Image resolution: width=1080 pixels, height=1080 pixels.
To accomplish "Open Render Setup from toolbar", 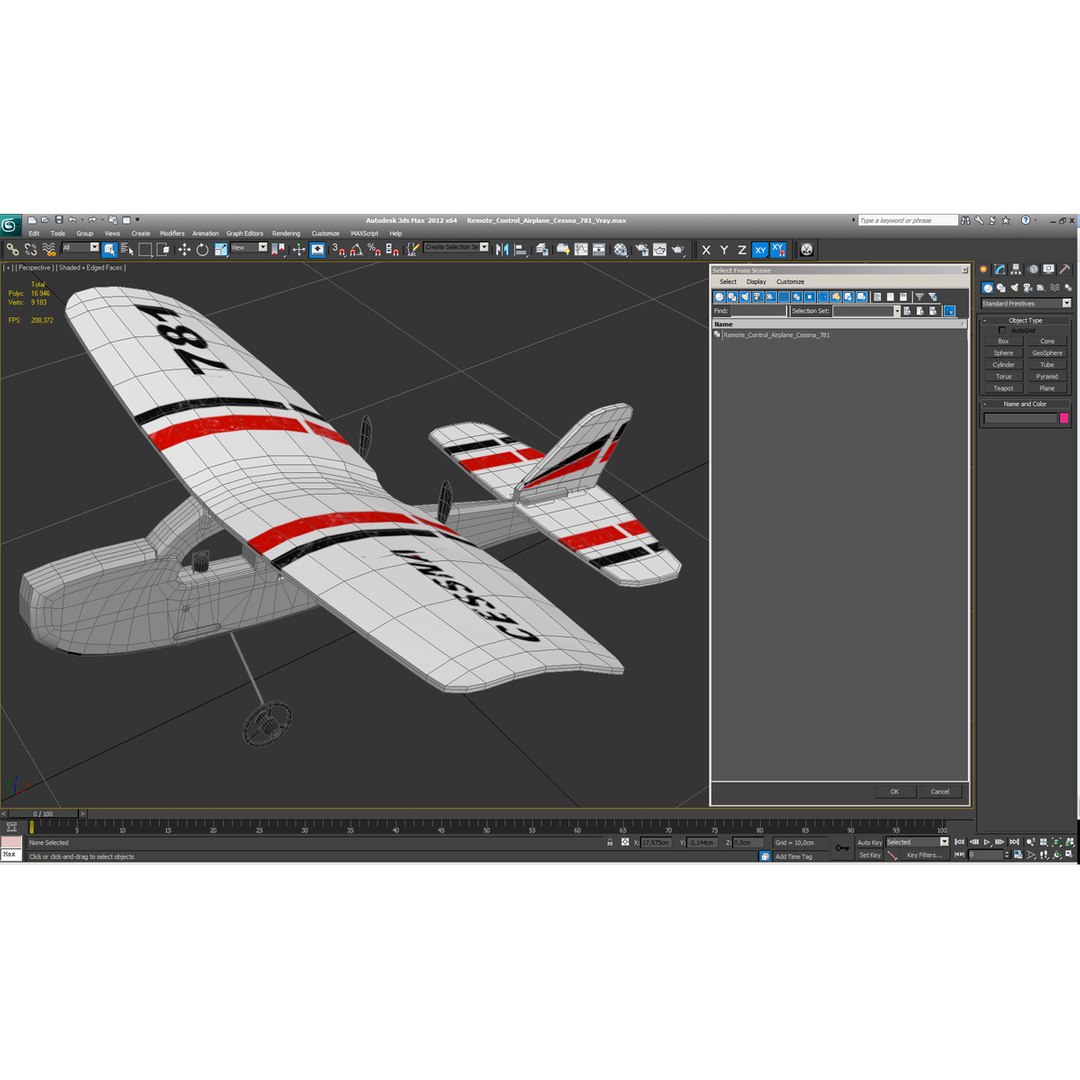I will [x=642, y=249].
